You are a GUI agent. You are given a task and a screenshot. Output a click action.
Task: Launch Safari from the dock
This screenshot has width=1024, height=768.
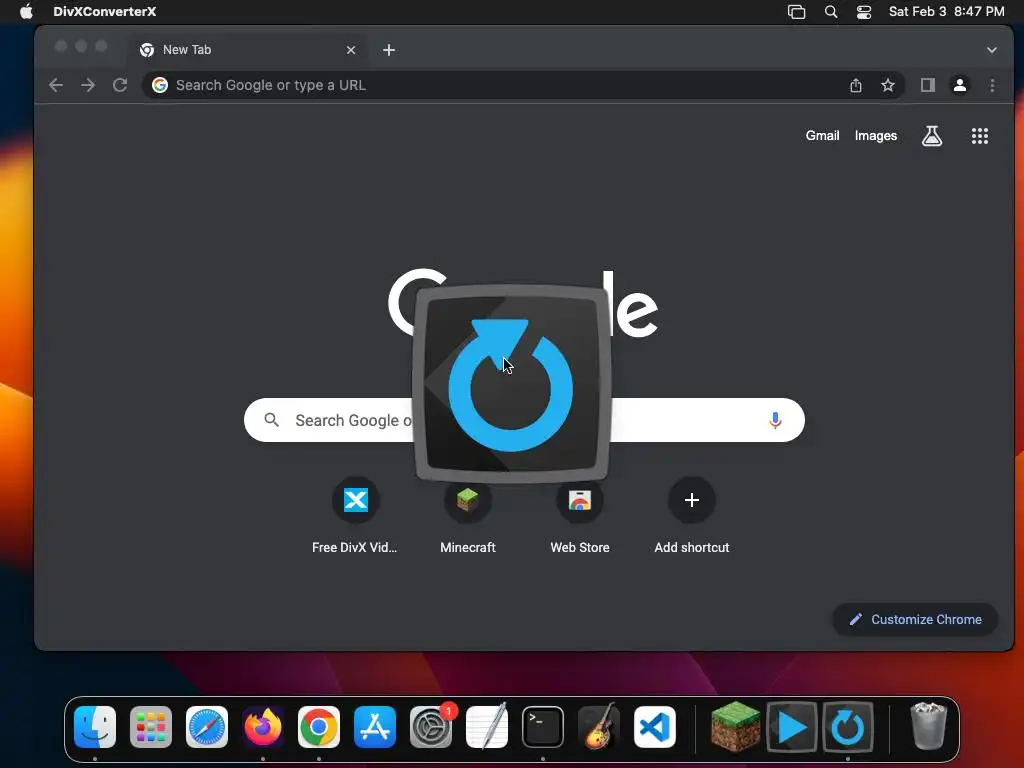[x=207, y=727]
